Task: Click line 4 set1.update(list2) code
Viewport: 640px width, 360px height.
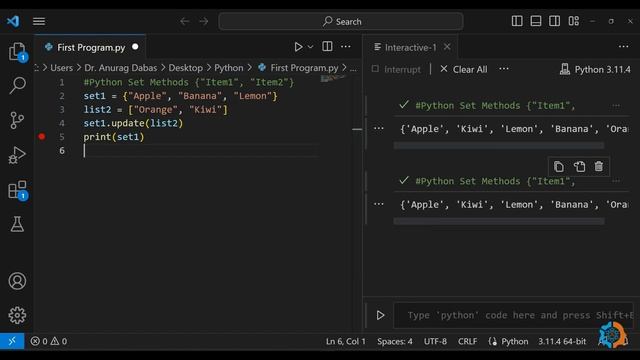Action: [133, 123]
